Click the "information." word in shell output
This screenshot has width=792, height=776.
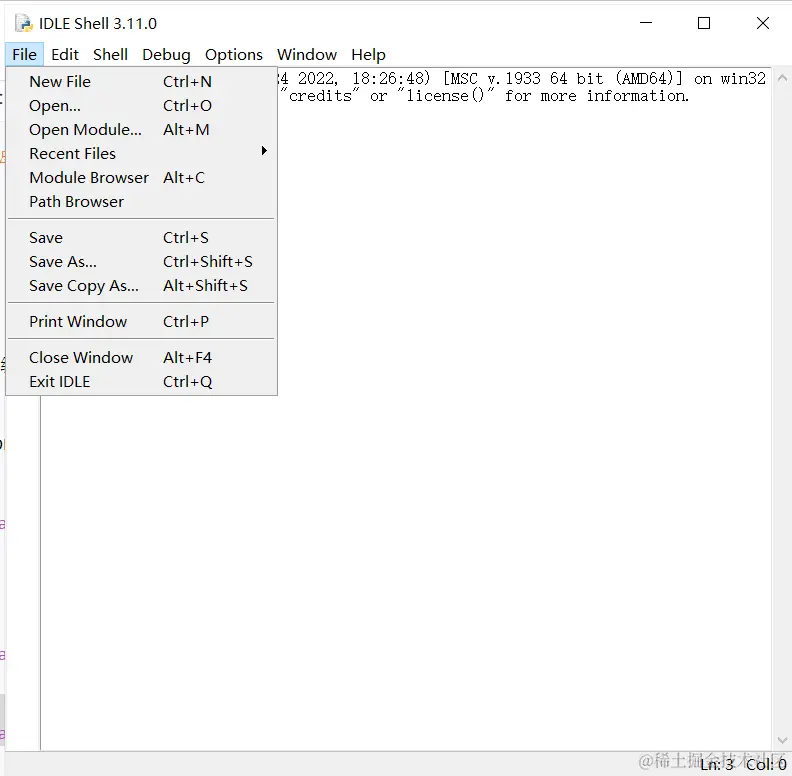click(x=637, y=96)
